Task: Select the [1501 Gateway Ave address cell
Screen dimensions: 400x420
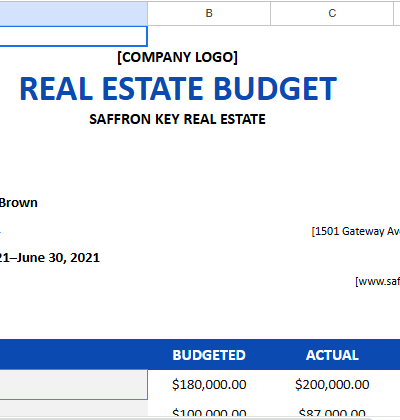Action: point(356,231)
